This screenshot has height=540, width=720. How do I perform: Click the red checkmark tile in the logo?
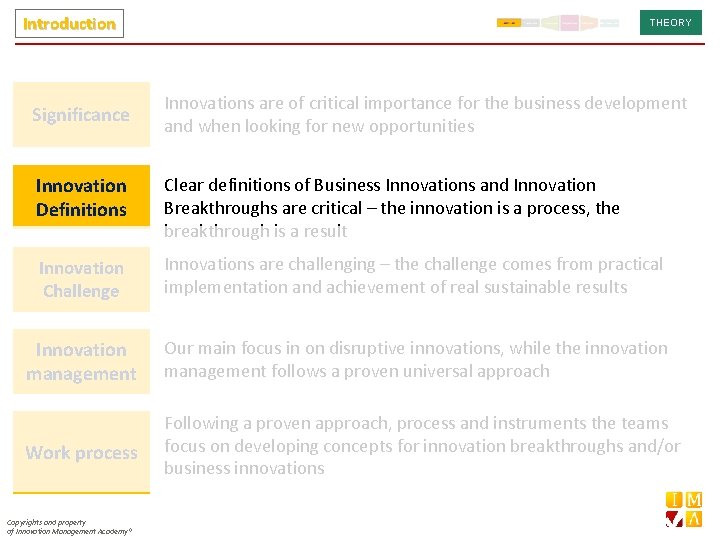(x=674, y=519)
